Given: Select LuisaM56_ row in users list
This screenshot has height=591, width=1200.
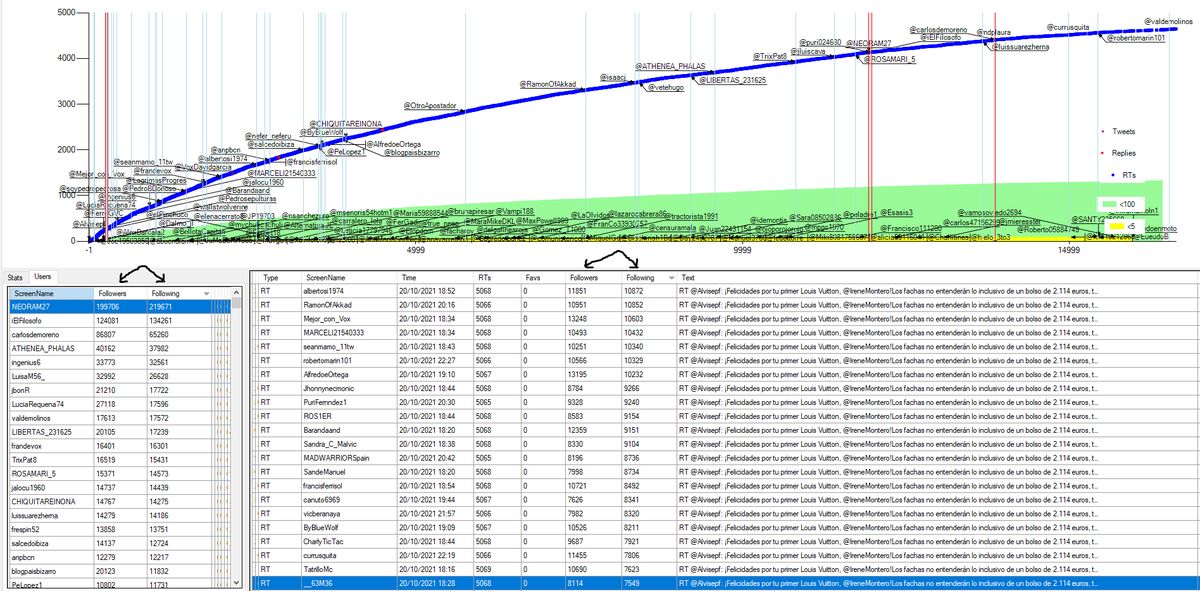Looking at the screenshot, I should 120,376.
